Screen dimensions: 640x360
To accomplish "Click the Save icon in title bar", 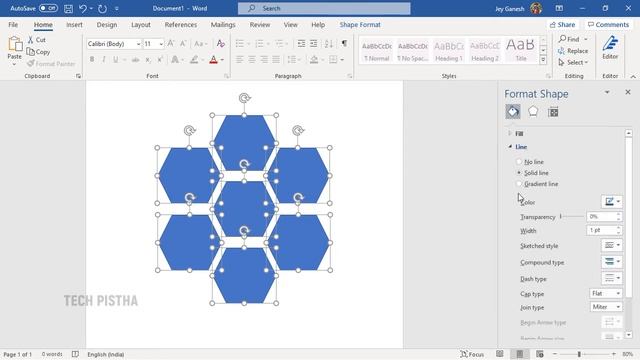I will [69, 8].
